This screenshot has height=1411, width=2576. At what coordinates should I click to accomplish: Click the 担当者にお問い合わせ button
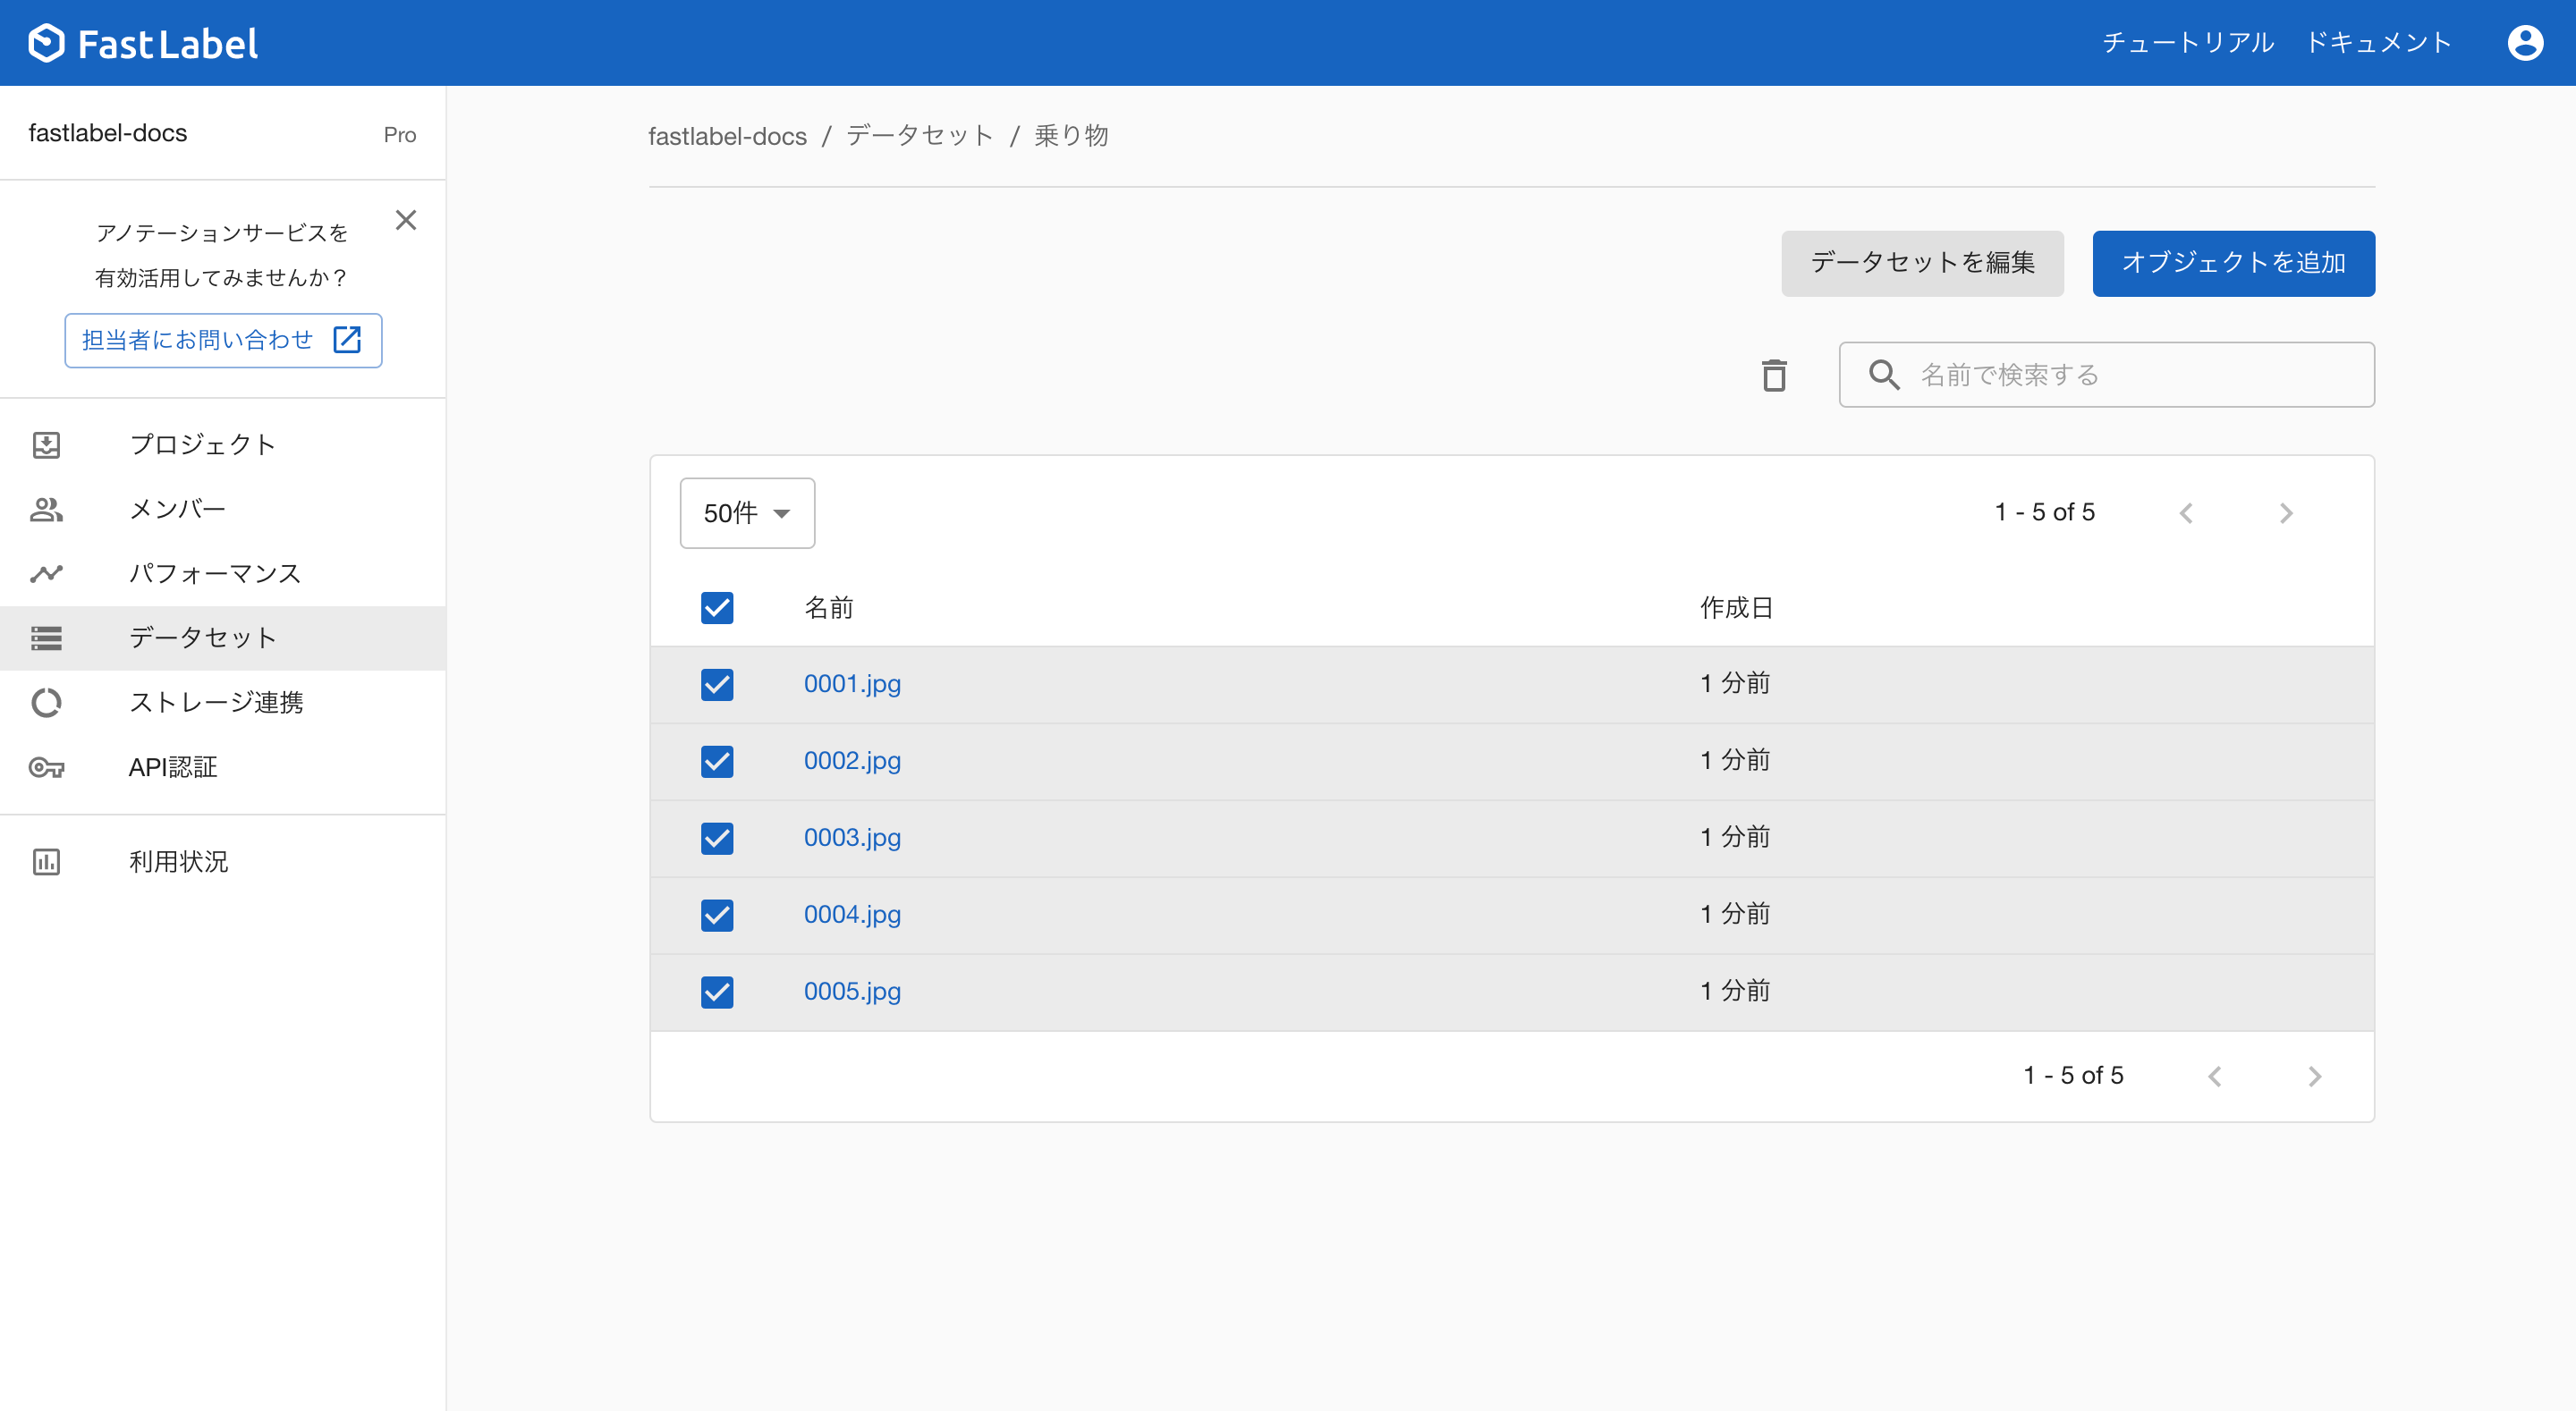tap(223, 340)
